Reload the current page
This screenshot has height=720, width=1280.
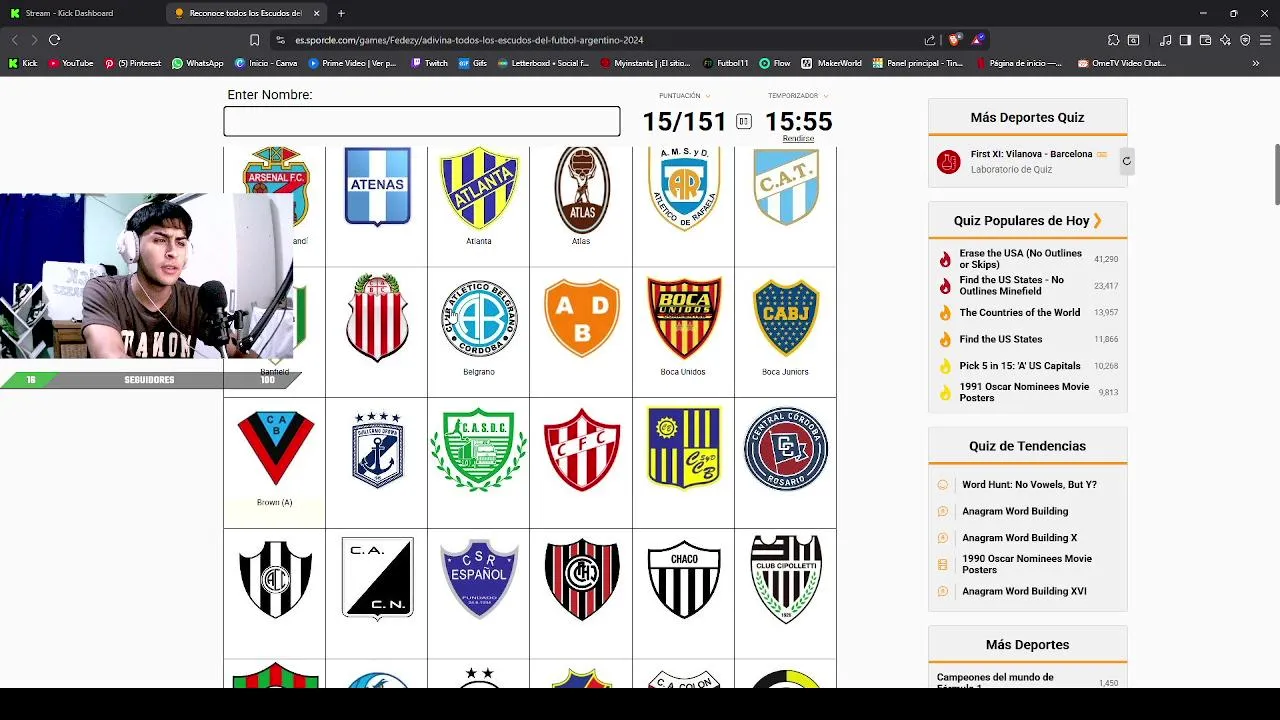(54, 40)
